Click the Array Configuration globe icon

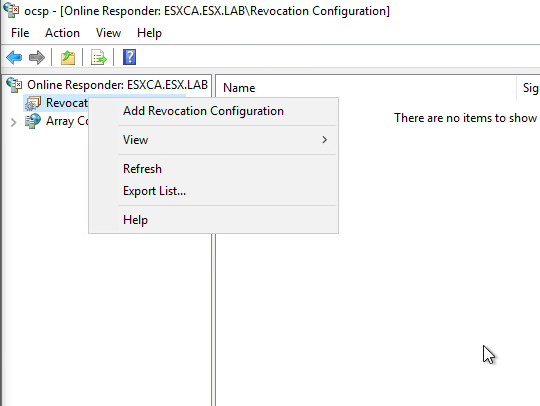pyautogui.click(x=33, y=121)
